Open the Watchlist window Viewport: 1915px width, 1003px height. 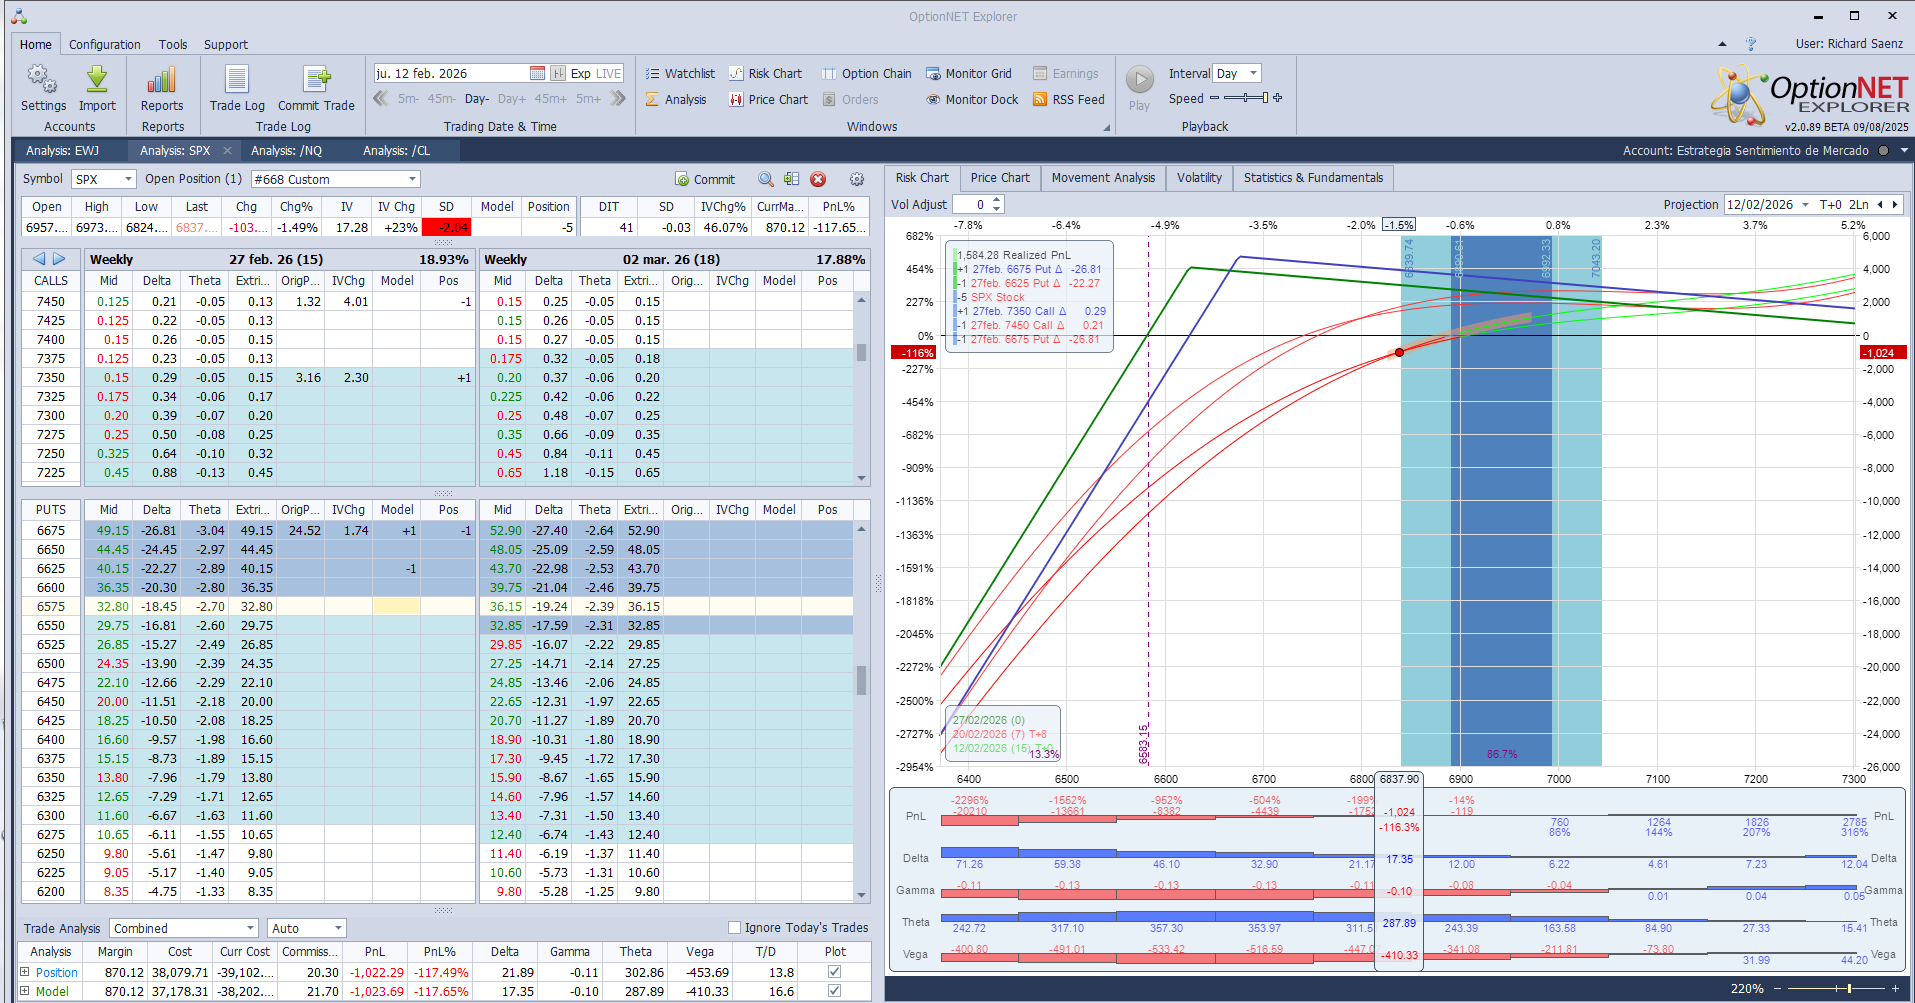680,73
